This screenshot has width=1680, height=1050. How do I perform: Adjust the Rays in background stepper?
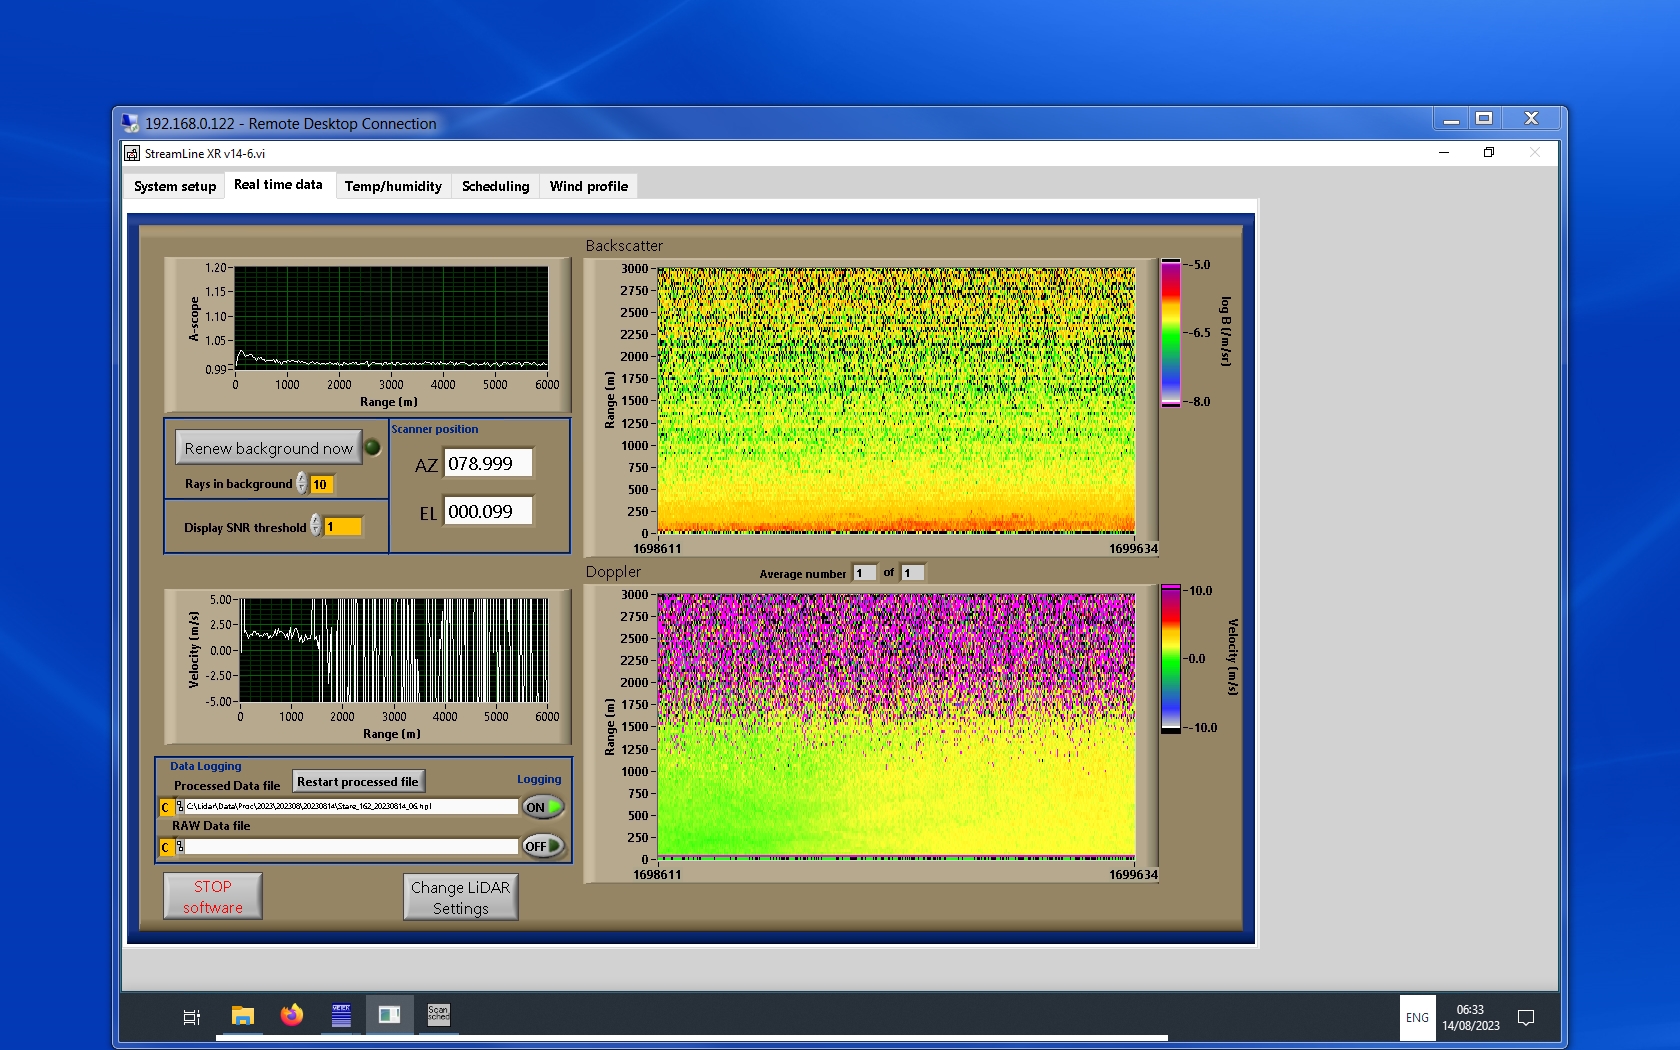tap(301, 484)
